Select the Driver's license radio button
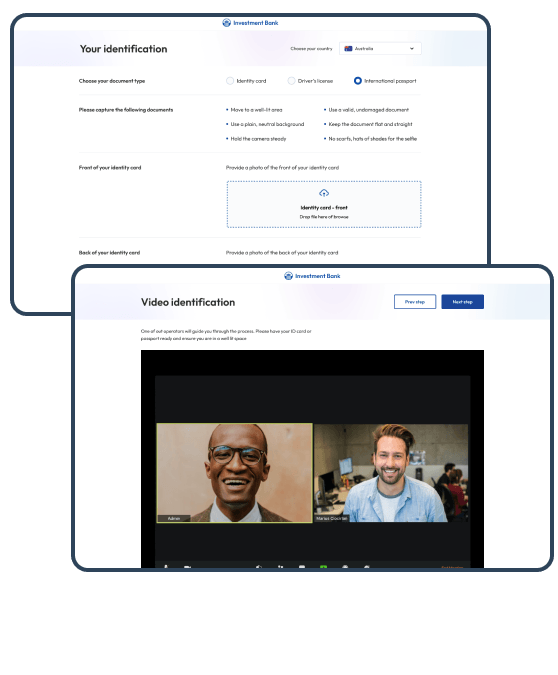 [x=291, y=81]
